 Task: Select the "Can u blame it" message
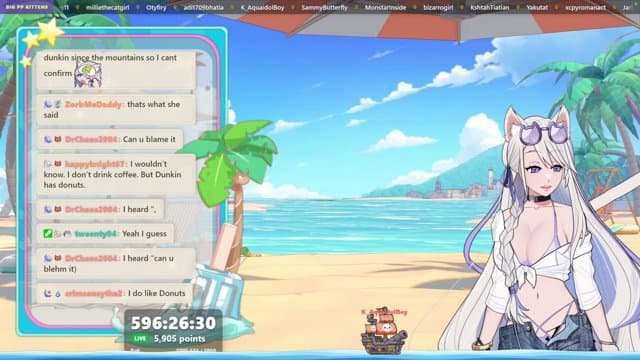click(x=110, y=139)
